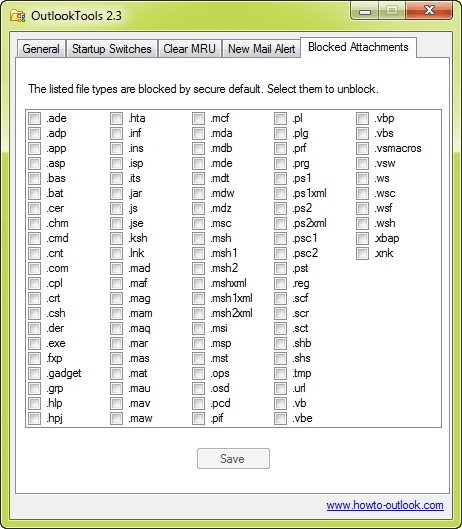
Task: Enable the .shs checkbox
Action: 280,359
